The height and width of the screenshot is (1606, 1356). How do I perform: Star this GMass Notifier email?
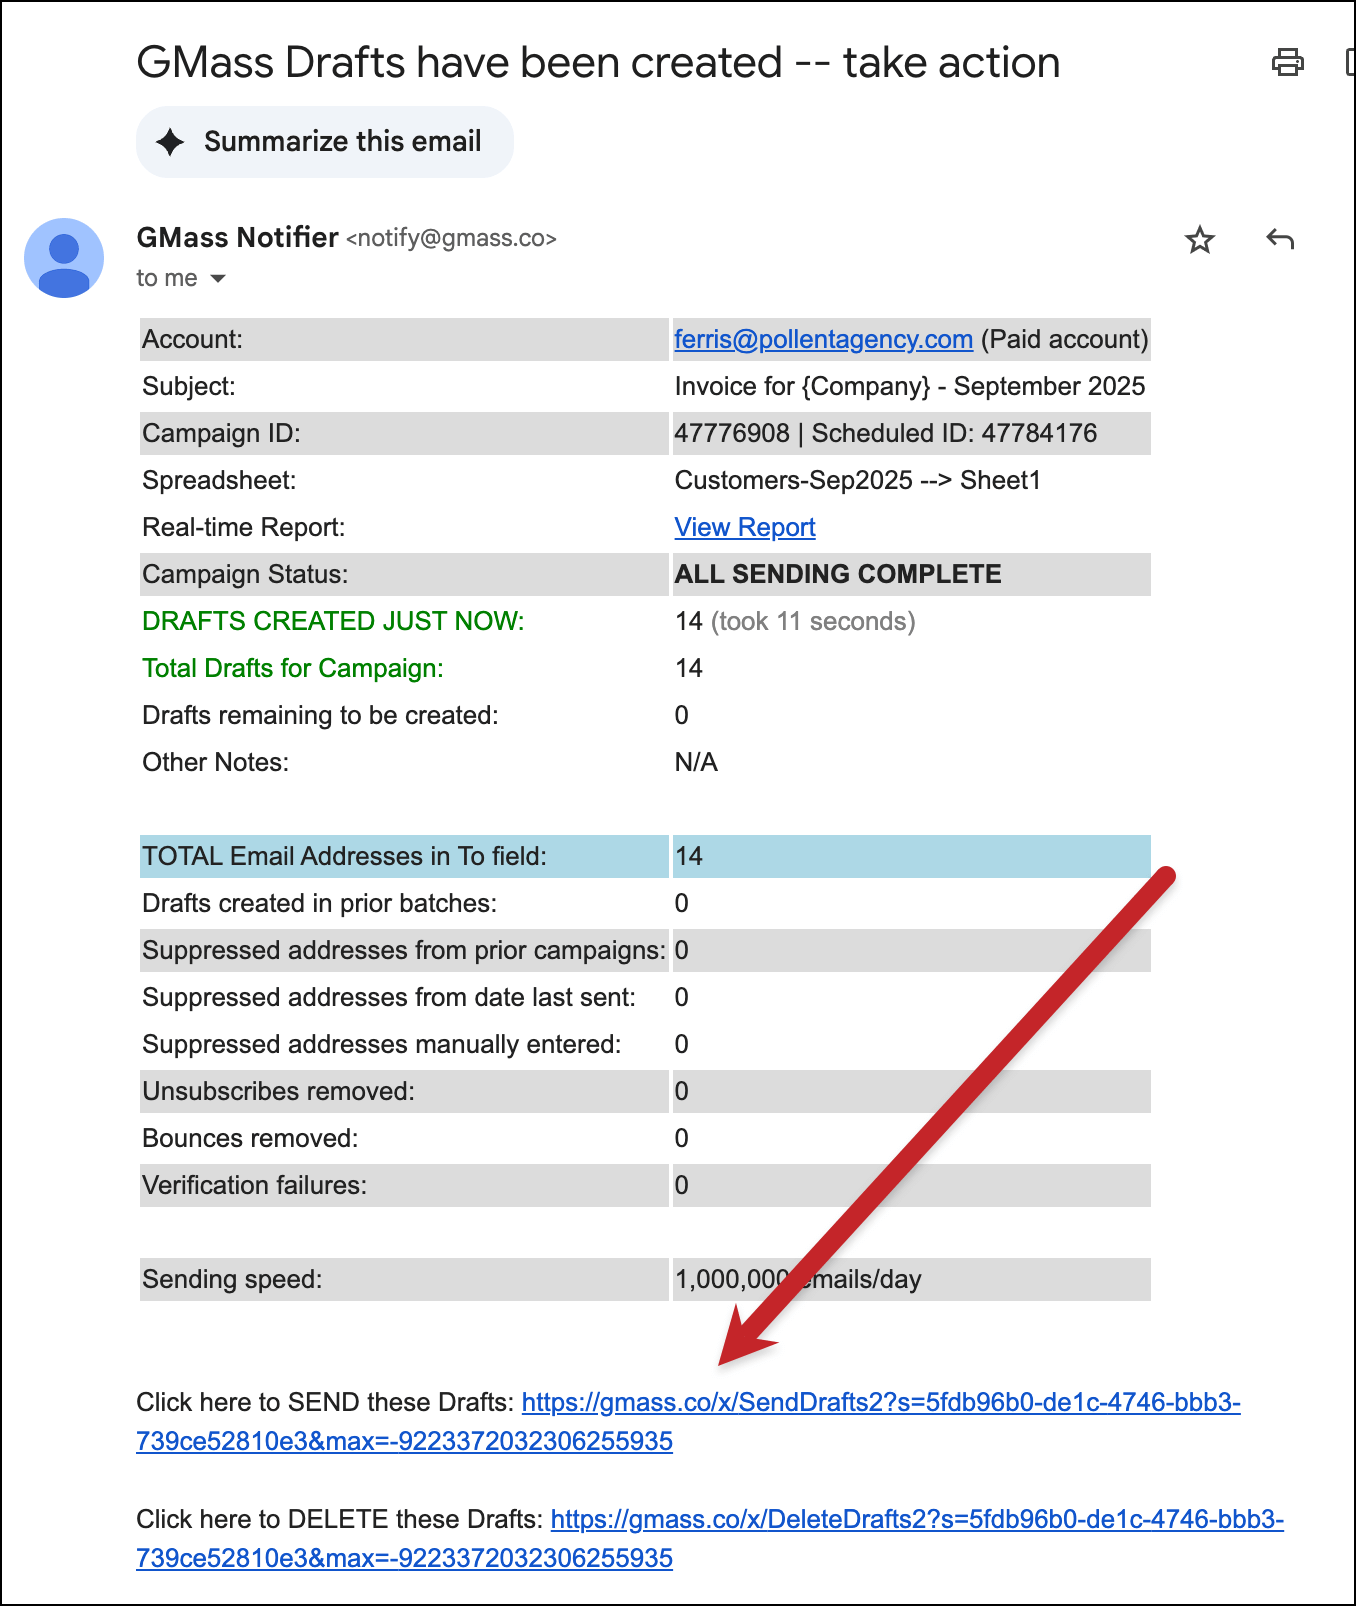pyautogui.click(x=1199, y=240)
